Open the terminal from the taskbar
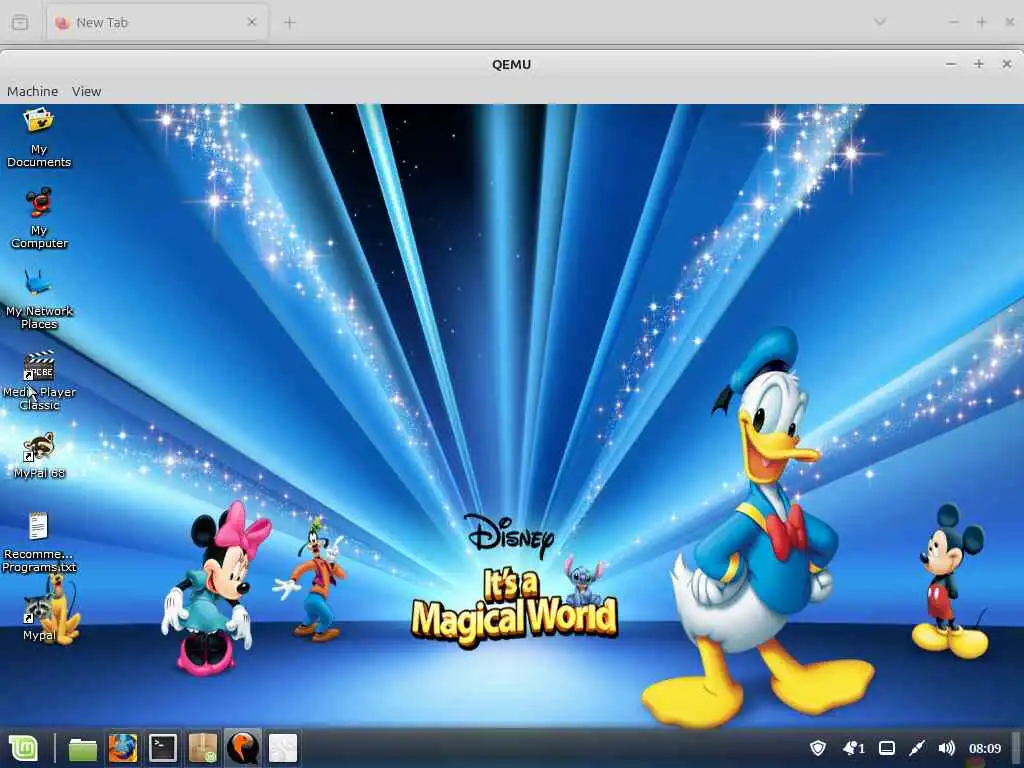This screenshot has height=768, width=1024. (x=163, y=748)
